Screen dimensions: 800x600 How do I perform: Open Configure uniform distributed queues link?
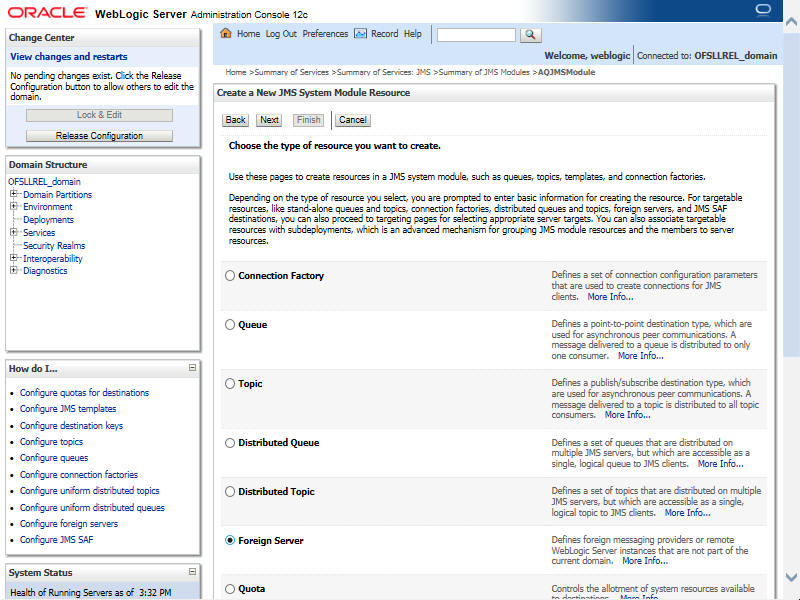point(92,508)
